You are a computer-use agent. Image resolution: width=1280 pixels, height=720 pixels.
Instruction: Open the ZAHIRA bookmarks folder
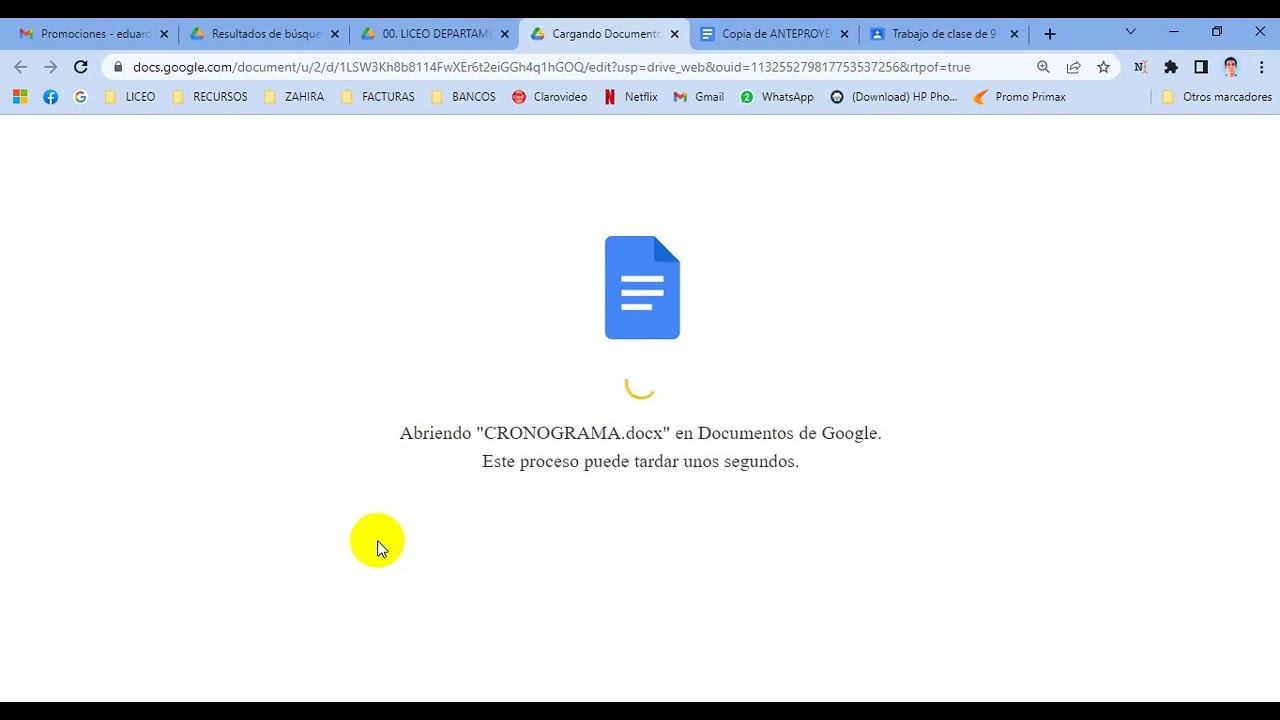coord(295,97)
